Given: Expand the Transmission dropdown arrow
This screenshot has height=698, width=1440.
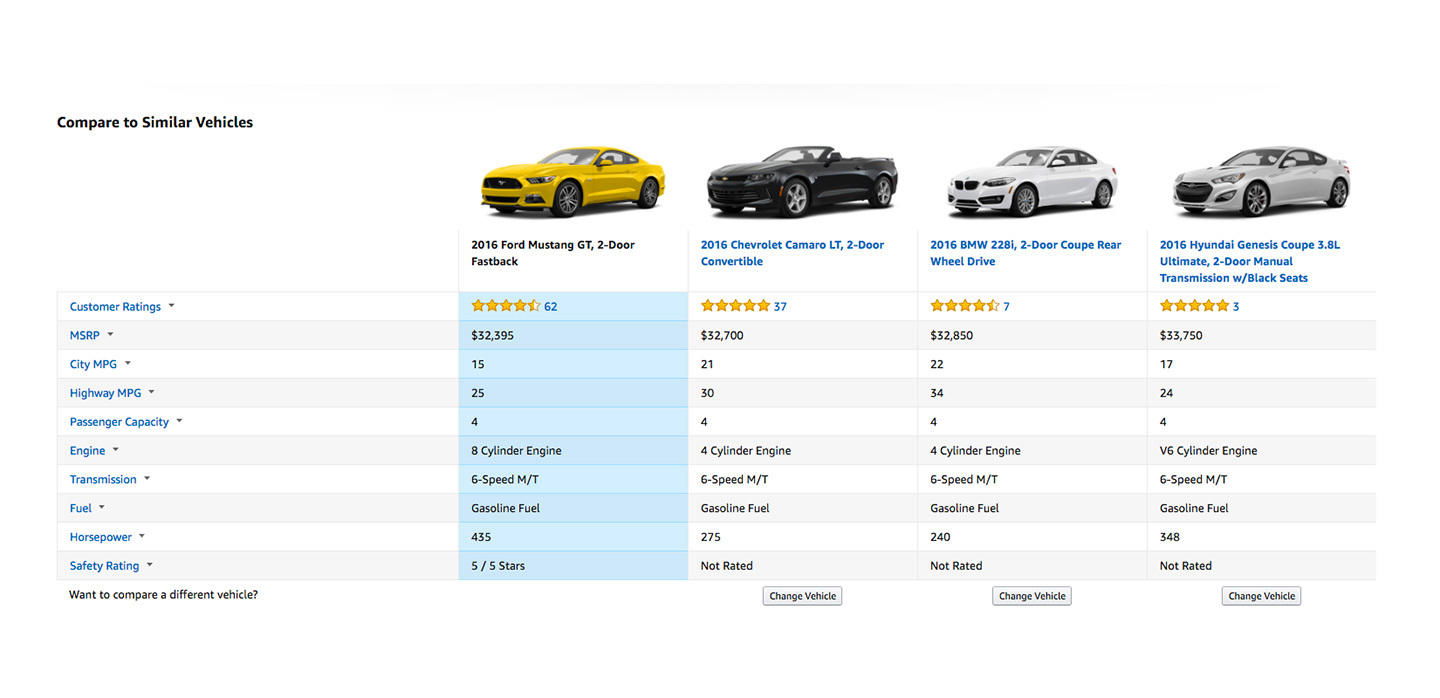Looking at the screenshot, I should click(147, 479).
